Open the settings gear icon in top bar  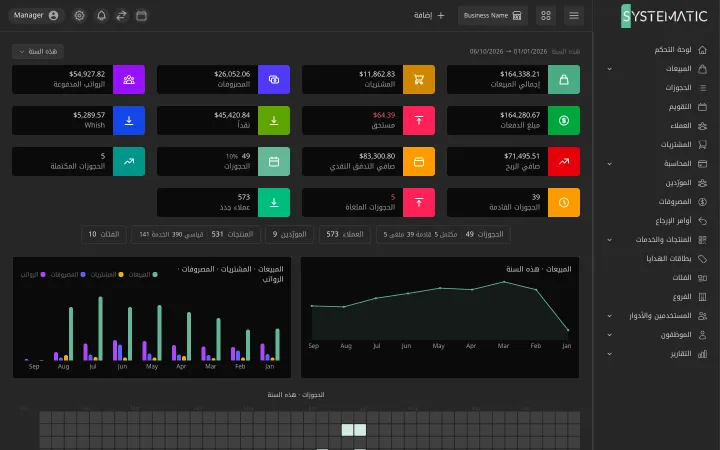click(x=79, y=16)
